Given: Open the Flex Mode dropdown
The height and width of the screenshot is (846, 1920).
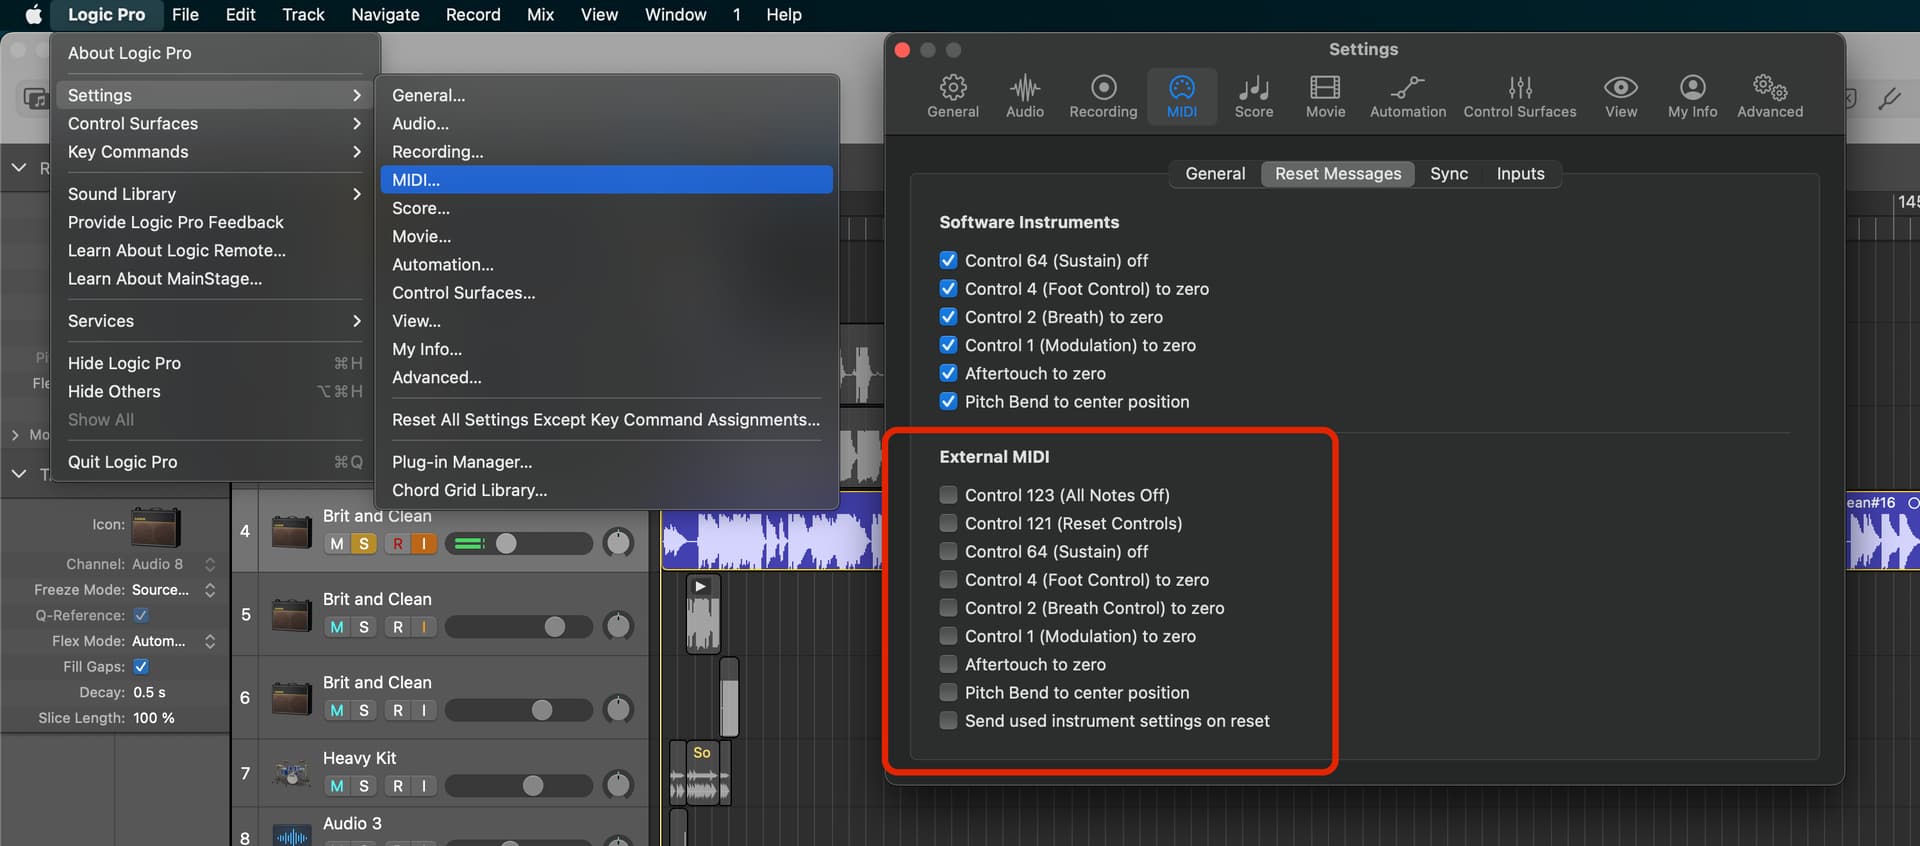Looking at the screenshot, I should pyautogui.click(x=174, y=641).
